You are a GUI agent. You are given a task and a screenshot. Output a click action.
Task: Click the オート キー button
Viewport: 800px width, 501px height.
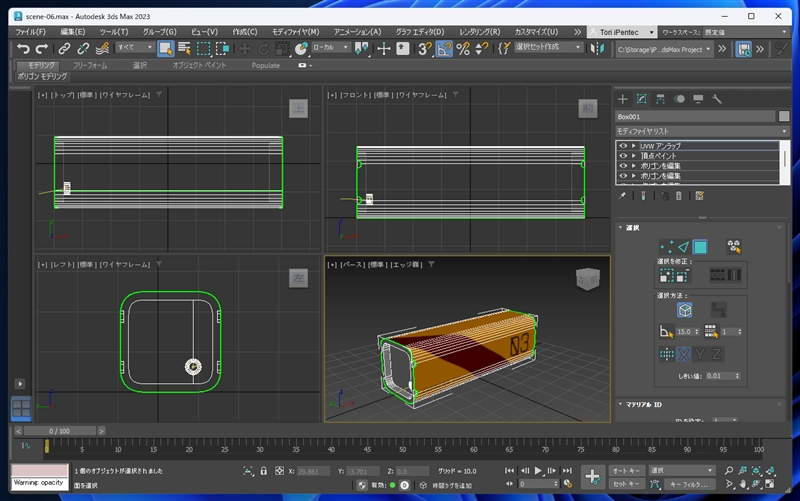click(626, 470)
